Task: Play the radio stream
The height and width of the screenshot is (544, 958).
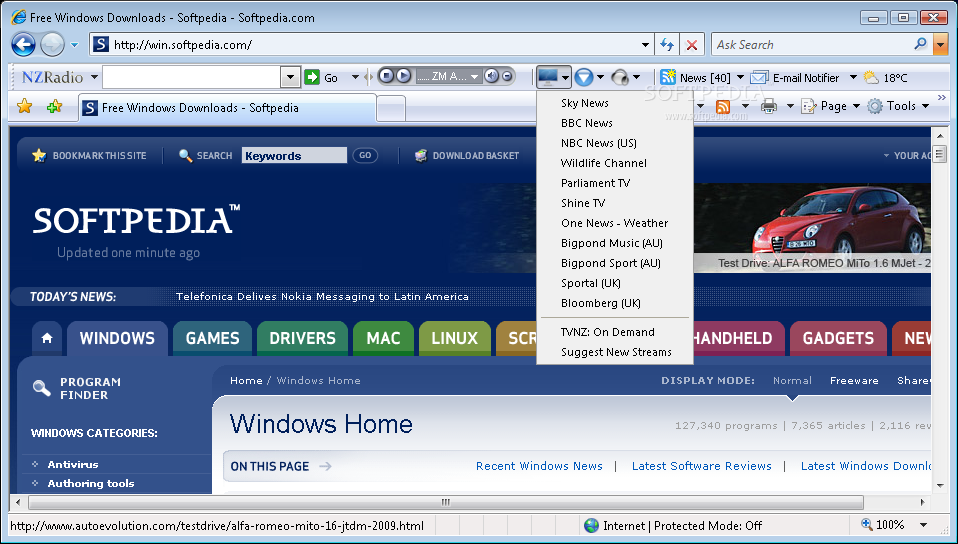Action: [x=403, y=76]
